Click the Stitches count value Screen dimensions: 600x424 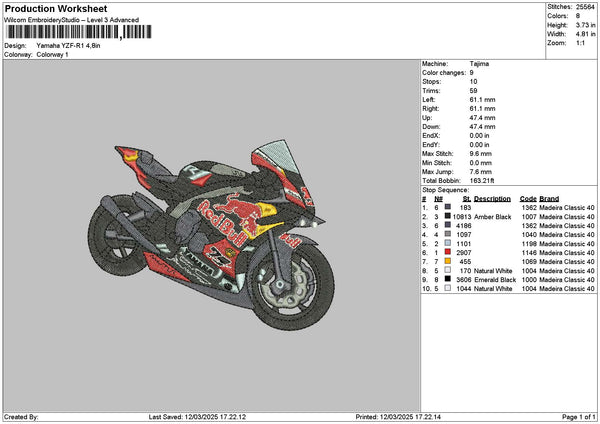coord(585,7)
